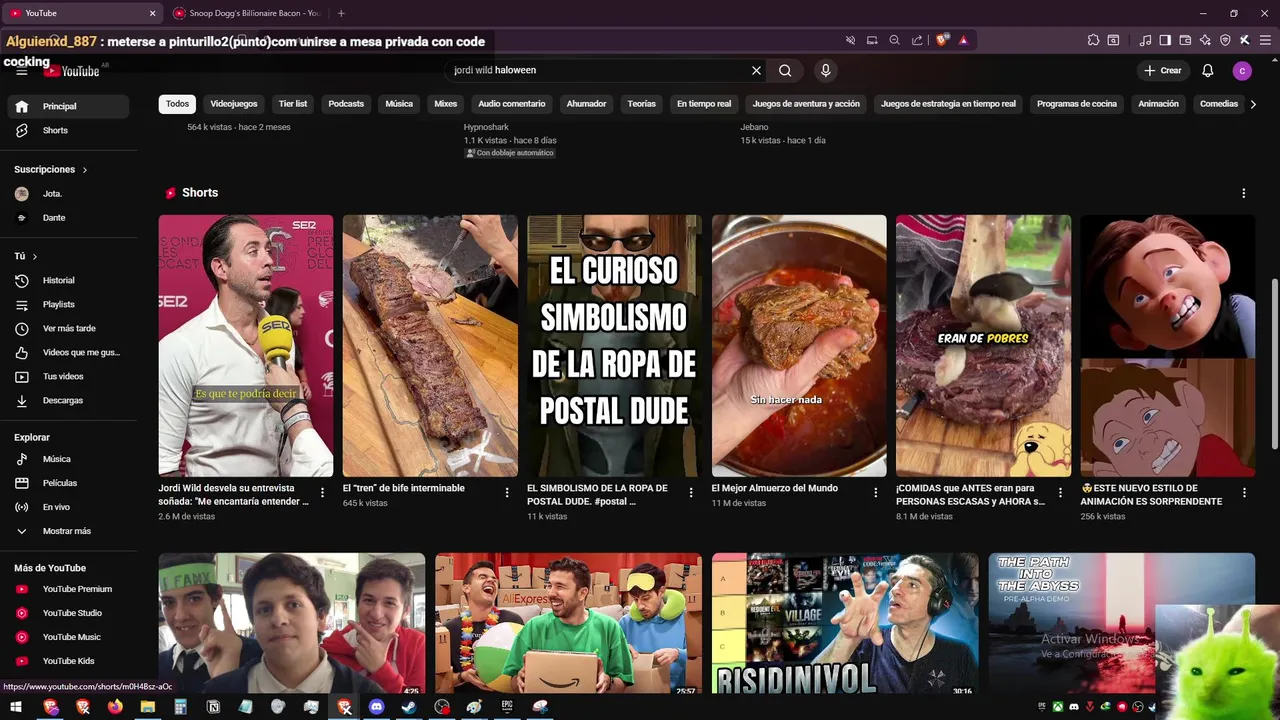Show more filter chips with right arrow

click(1253, 104)
